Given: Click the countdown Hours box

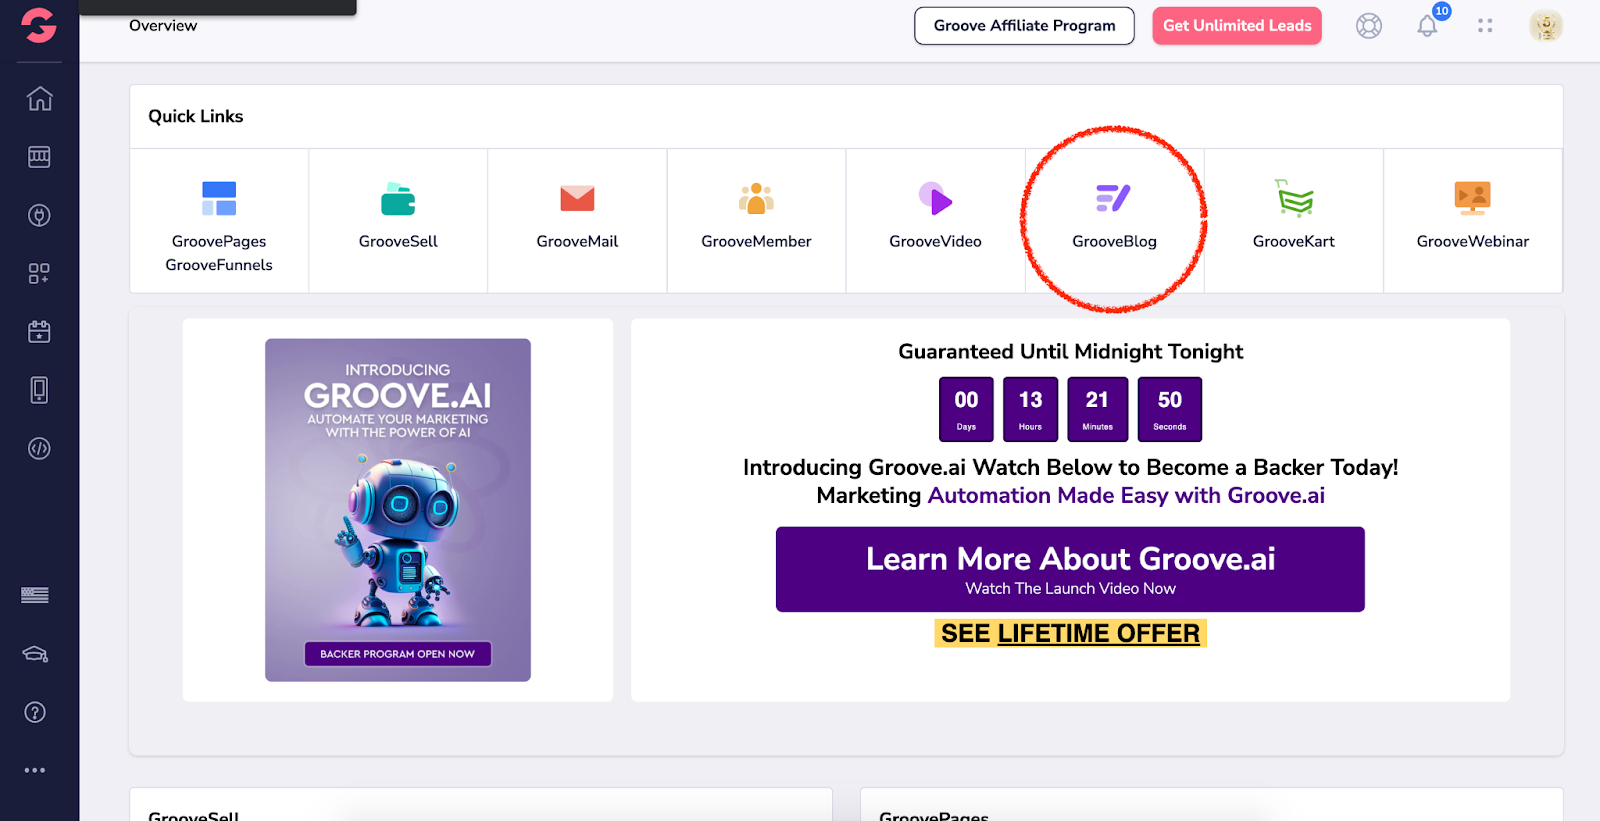Looking at the screenshot, I should pyautogui.click(x=1030, y=409).
